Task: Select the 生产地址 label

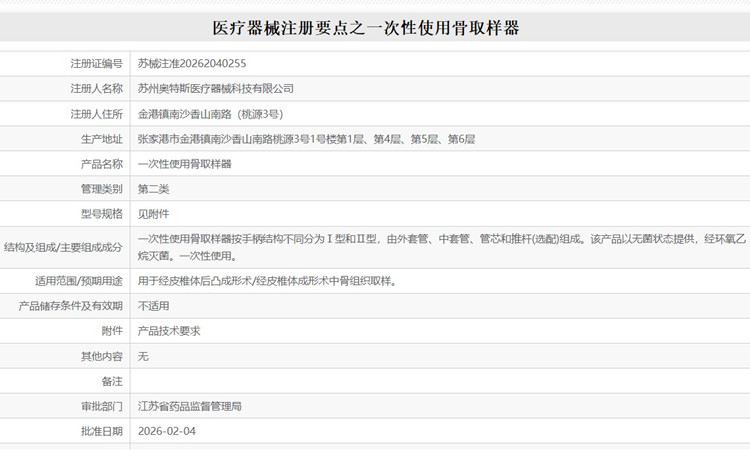Action: pos(102,139)
